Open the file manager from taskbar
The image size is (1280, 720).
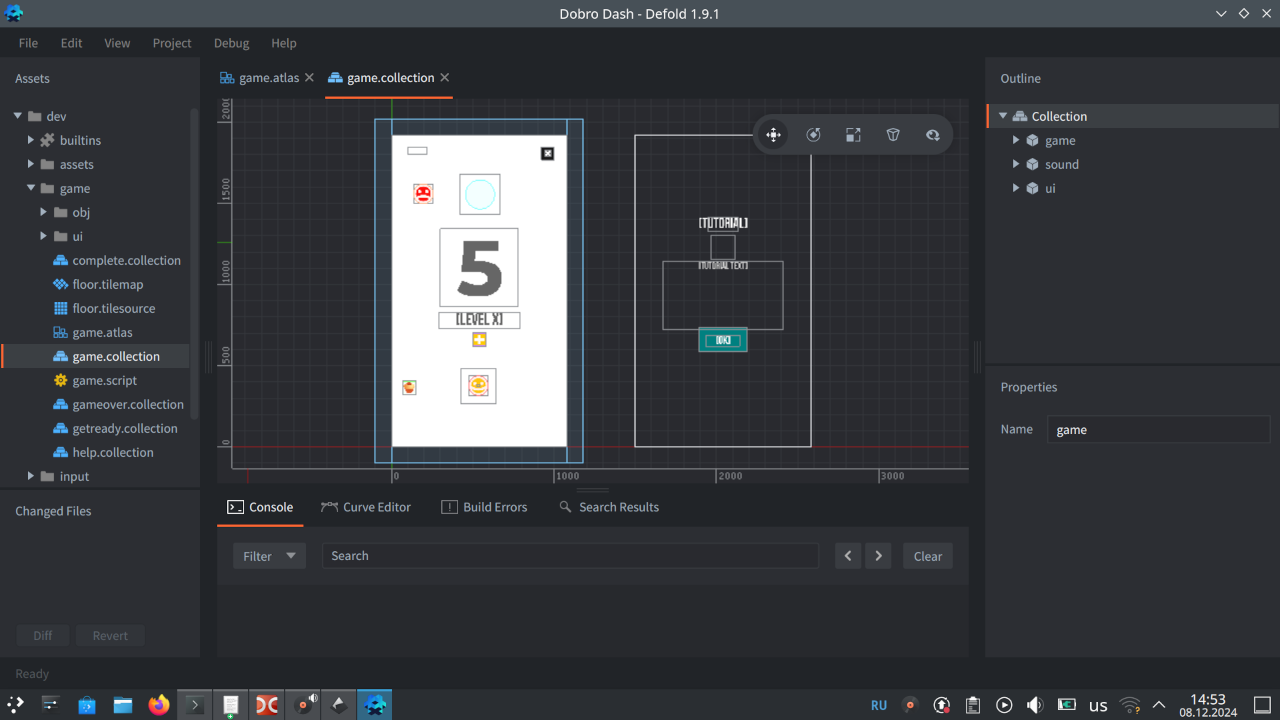click(x=123, y=705)
